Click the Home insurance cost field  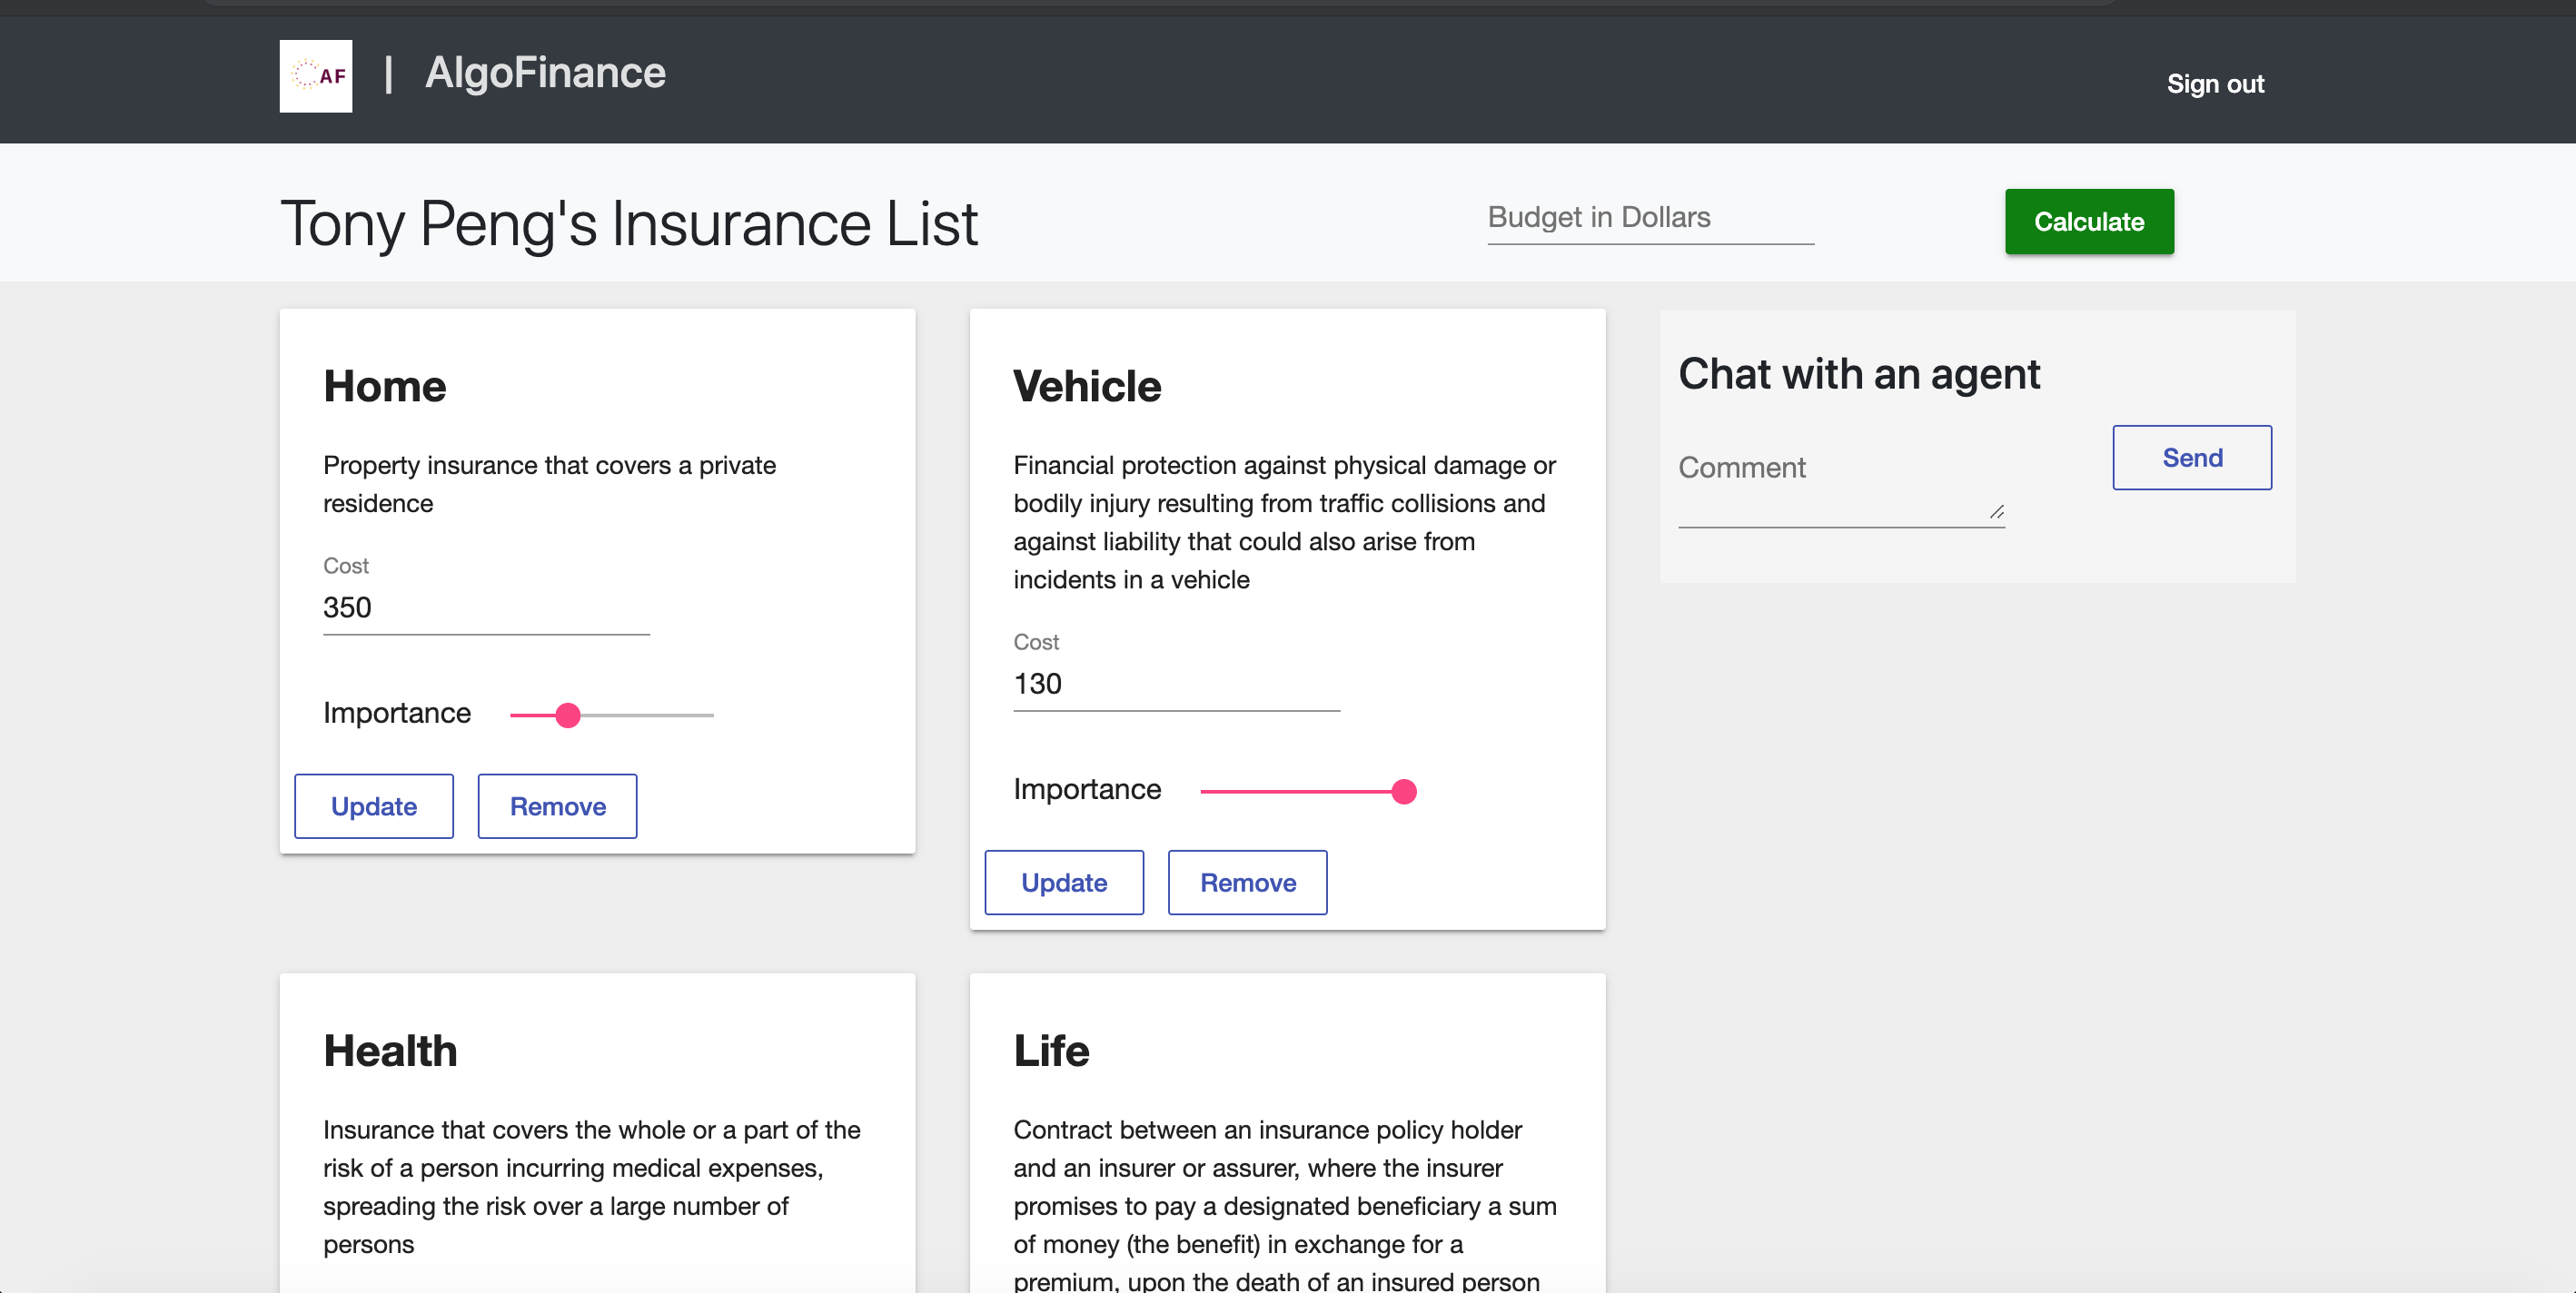(x=486, y=608)
